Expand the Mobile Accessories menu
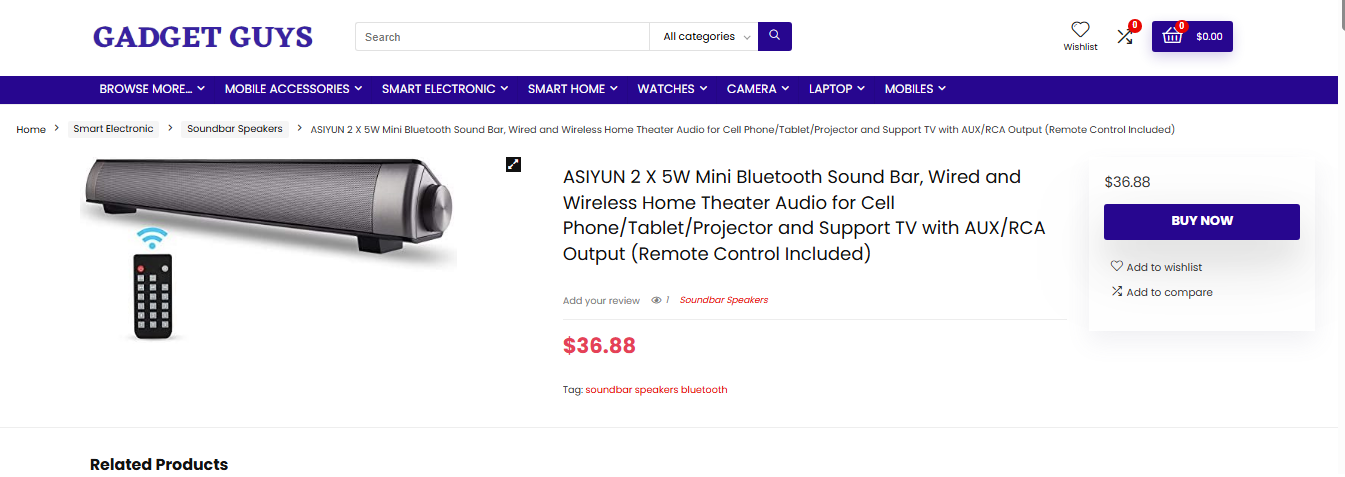 [293, 89]
